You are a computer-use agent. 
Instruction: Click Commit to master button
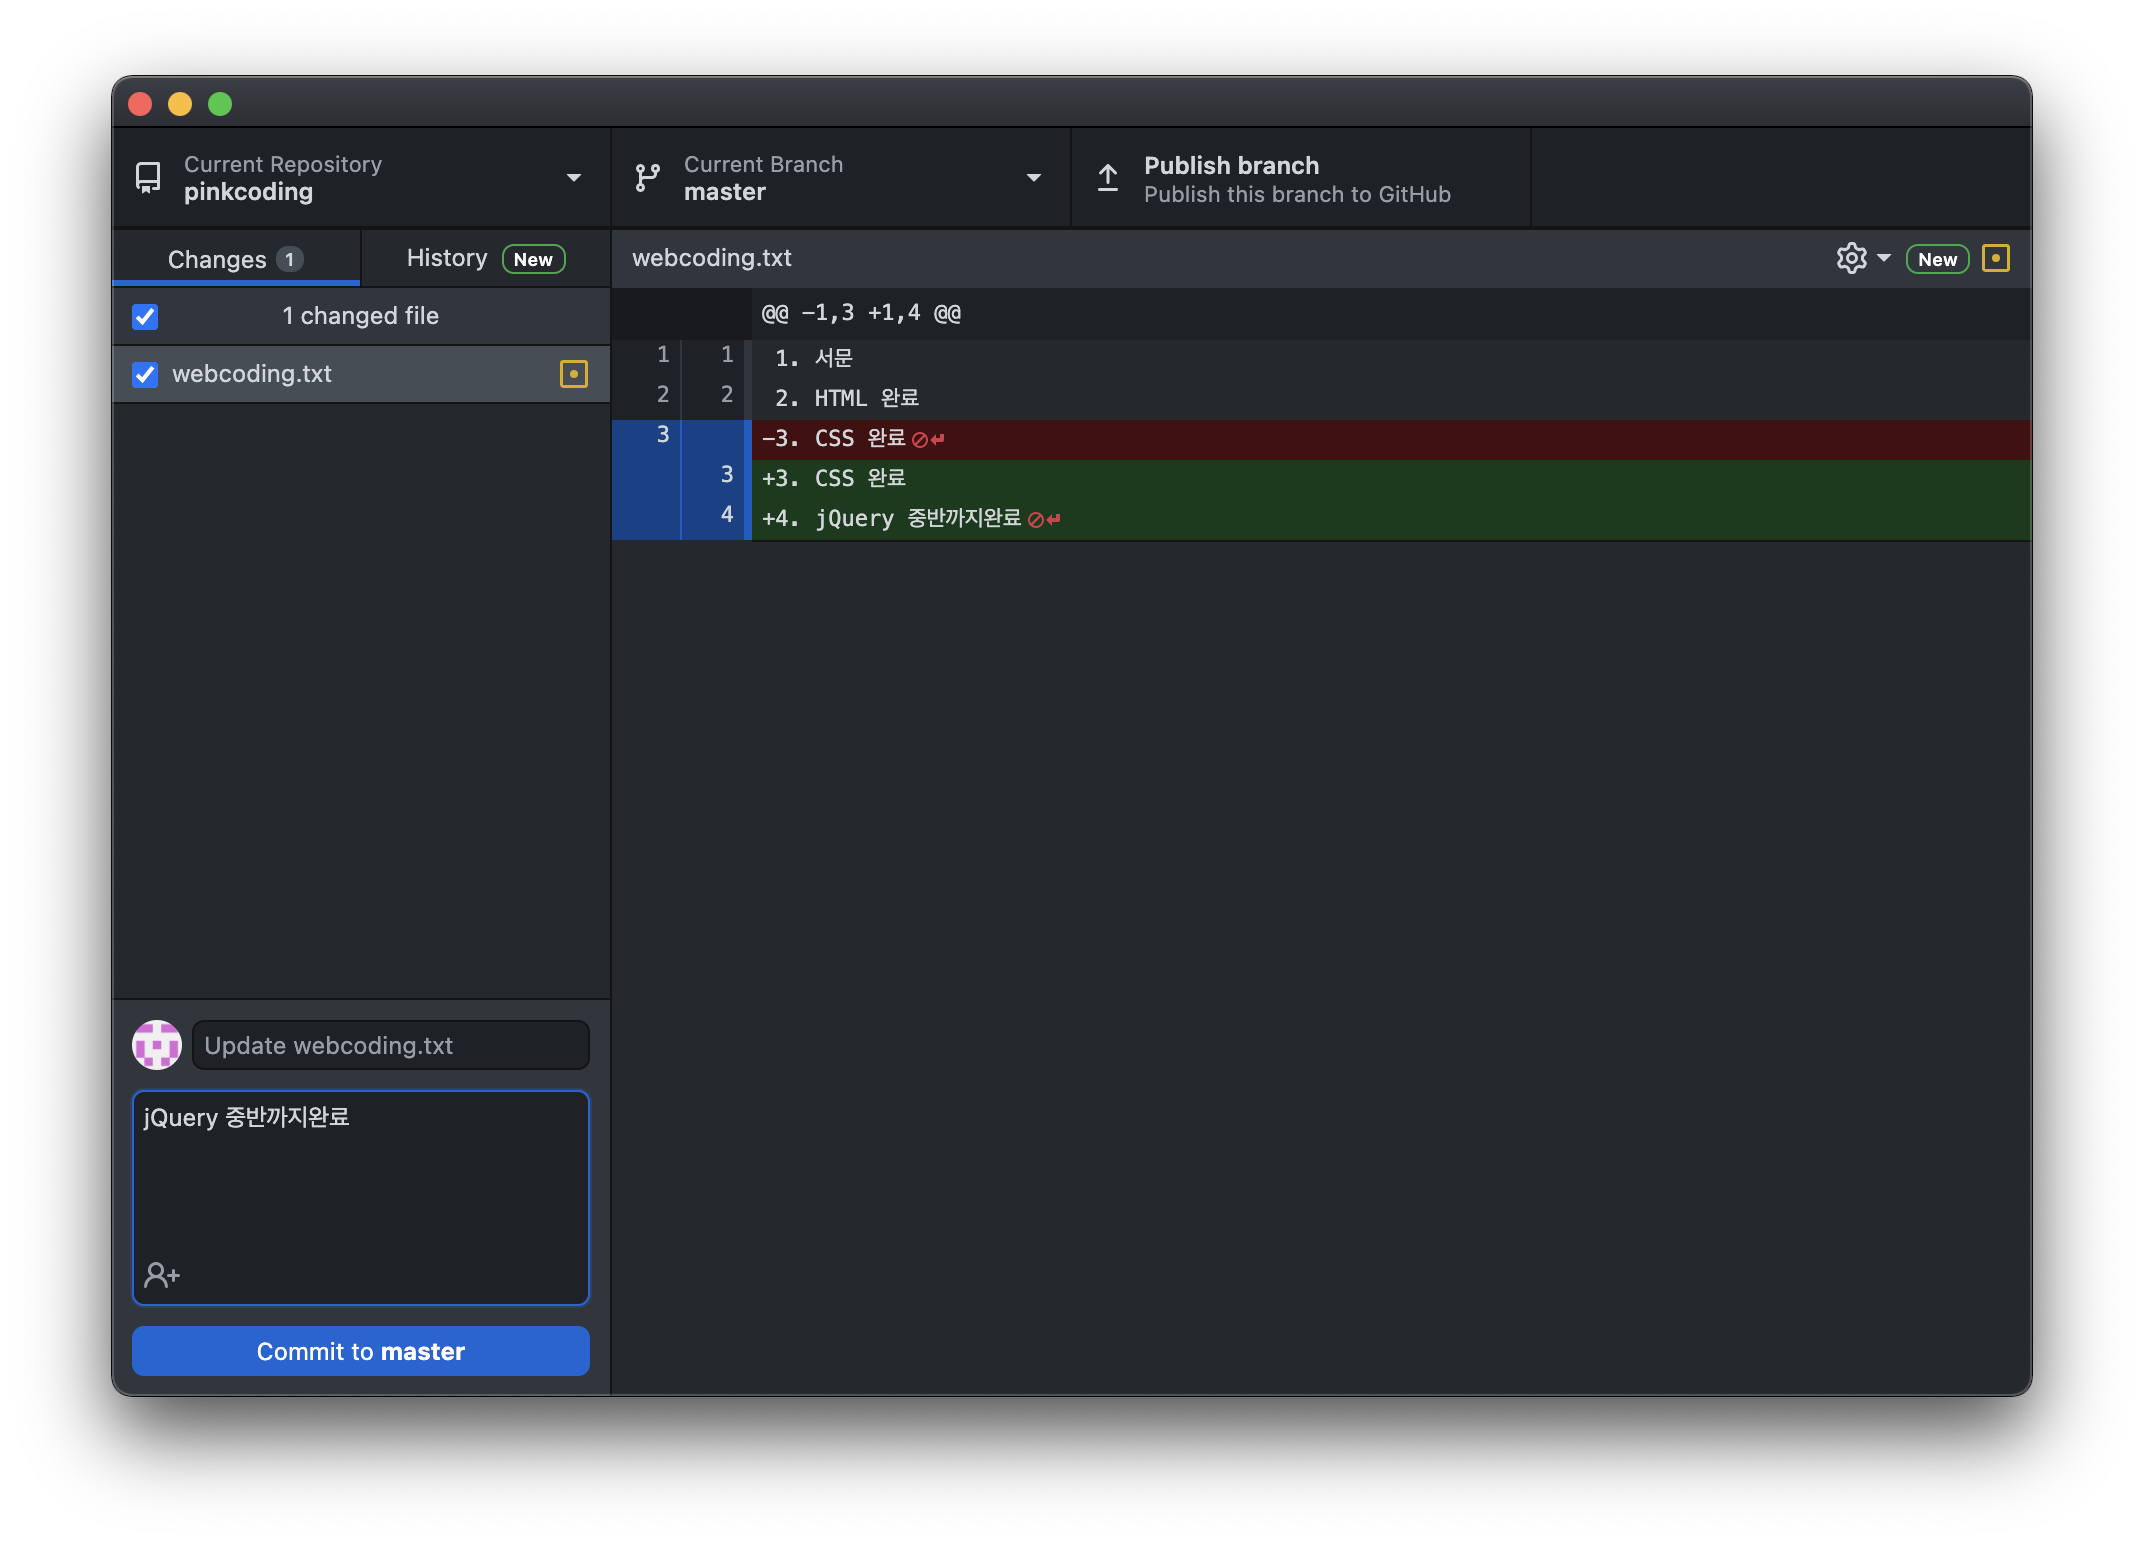(x=361, y=1351)
